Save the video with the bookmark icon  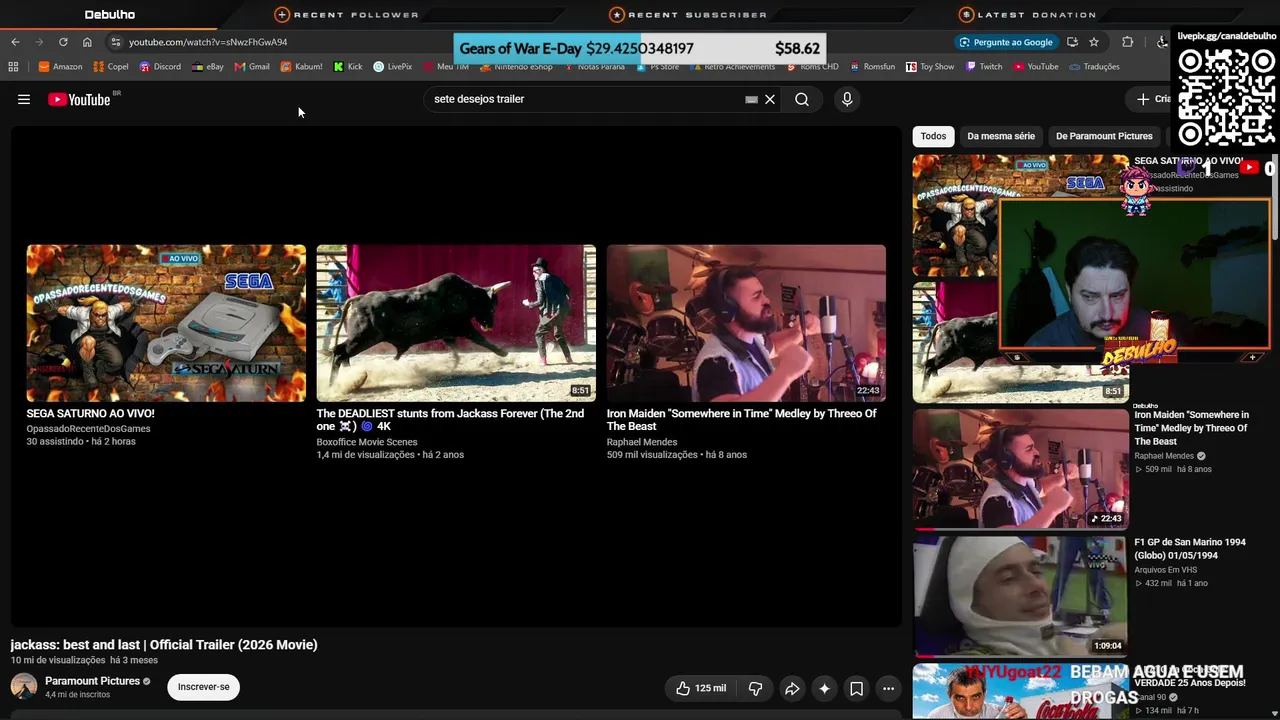point(856,688)
